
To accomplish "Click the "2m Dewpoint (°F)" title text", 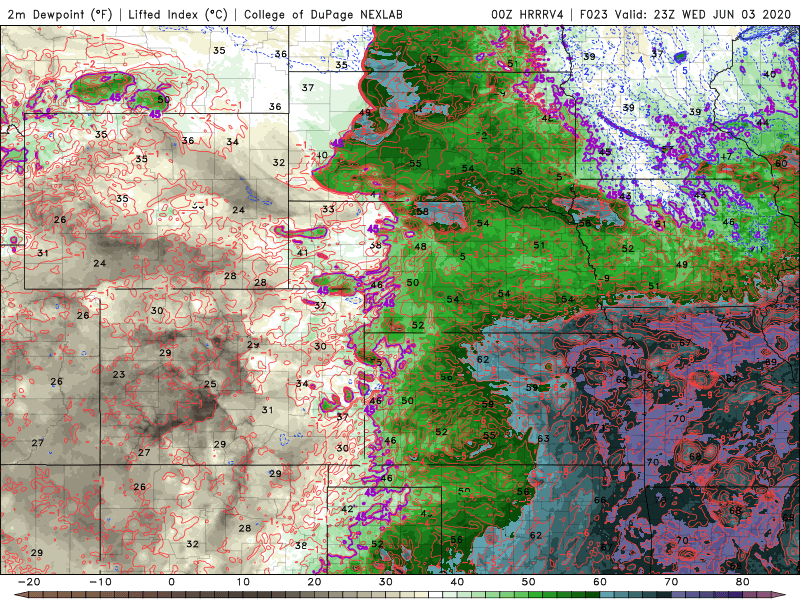I will click(59, 14).
